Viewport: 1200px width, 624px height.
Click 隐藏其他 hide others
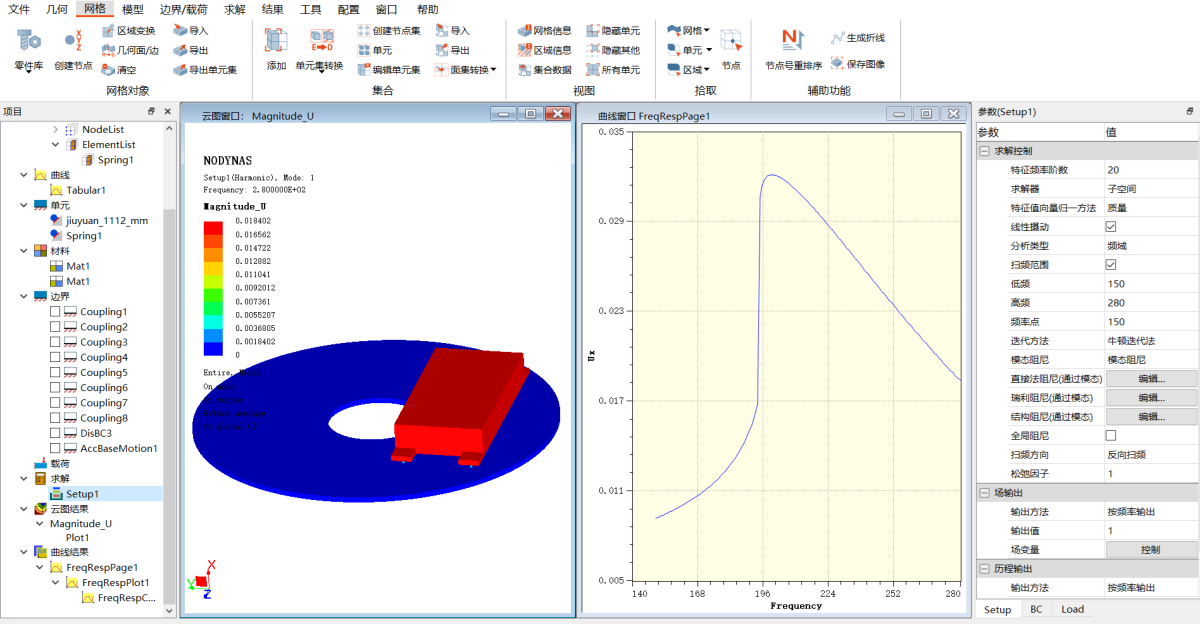(x=613, y=50)
